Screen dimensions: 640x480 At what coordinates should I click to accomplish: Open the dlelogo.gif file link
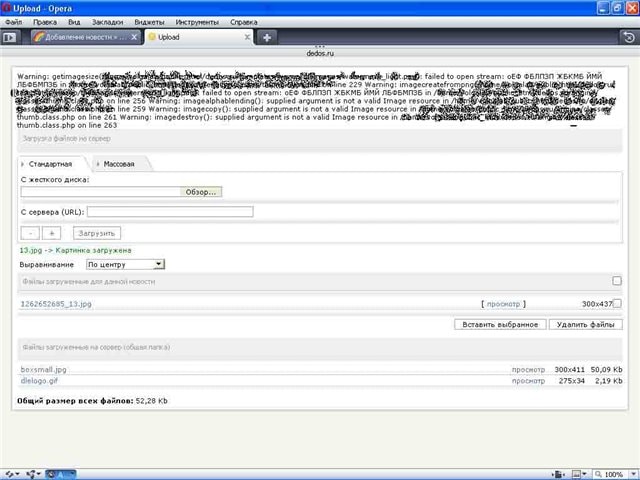point(39,381)
